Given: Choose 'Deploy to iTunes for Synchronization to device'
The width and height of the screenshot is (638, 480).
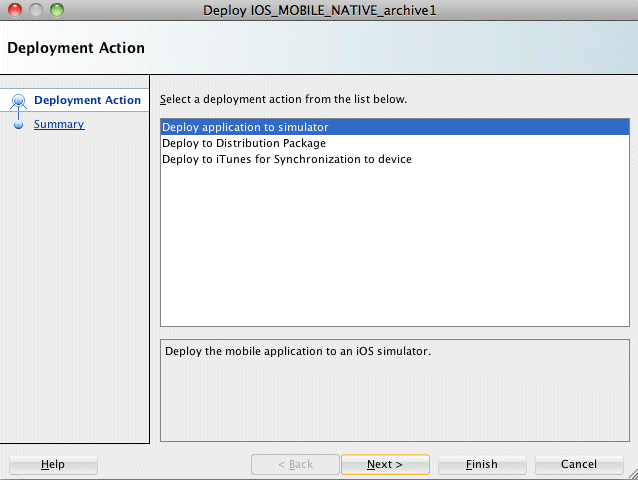Looking at the screenshot, I should [x=395, y=159].
